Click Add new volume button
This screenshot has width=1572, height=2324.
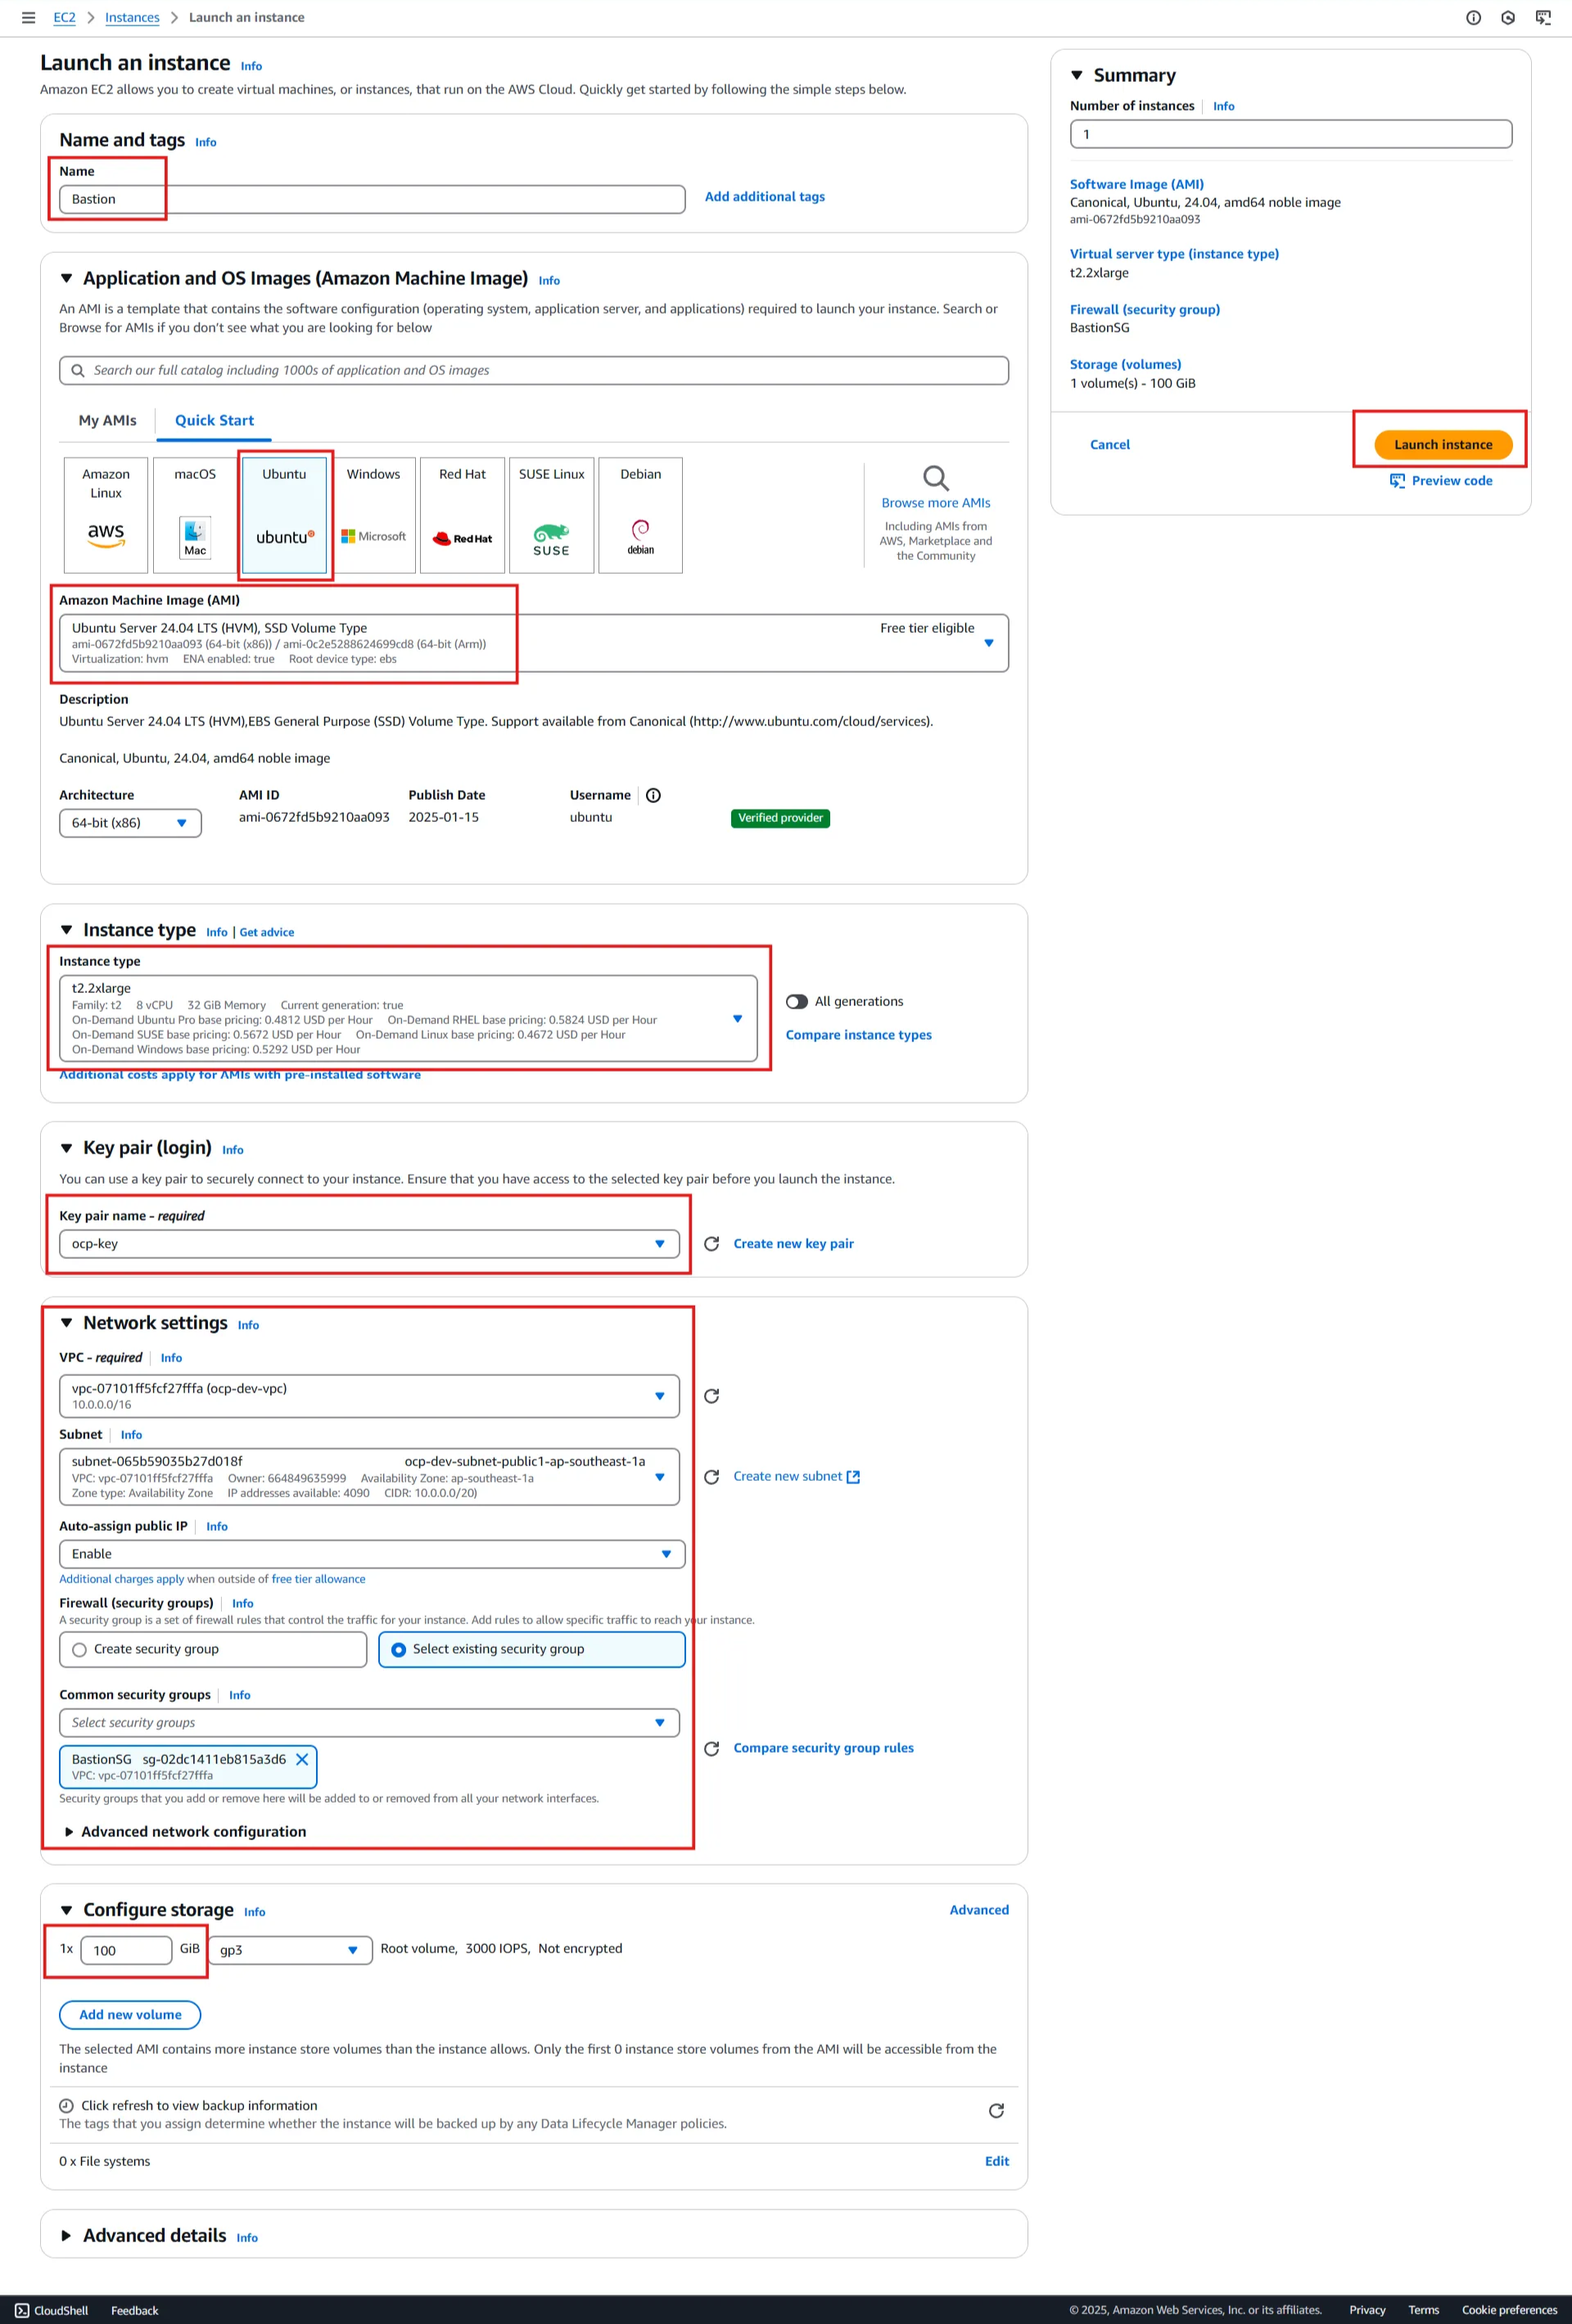coord(130,2015)
